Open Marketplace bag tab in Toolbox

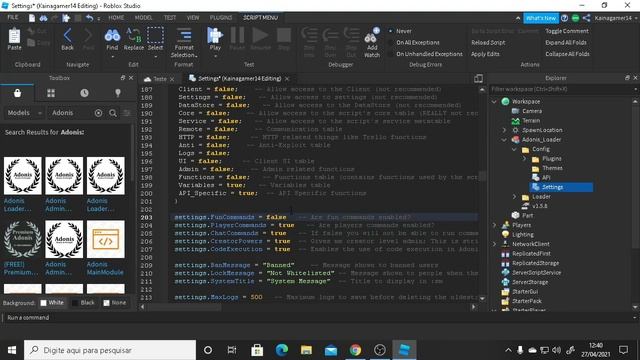[17, 93]
